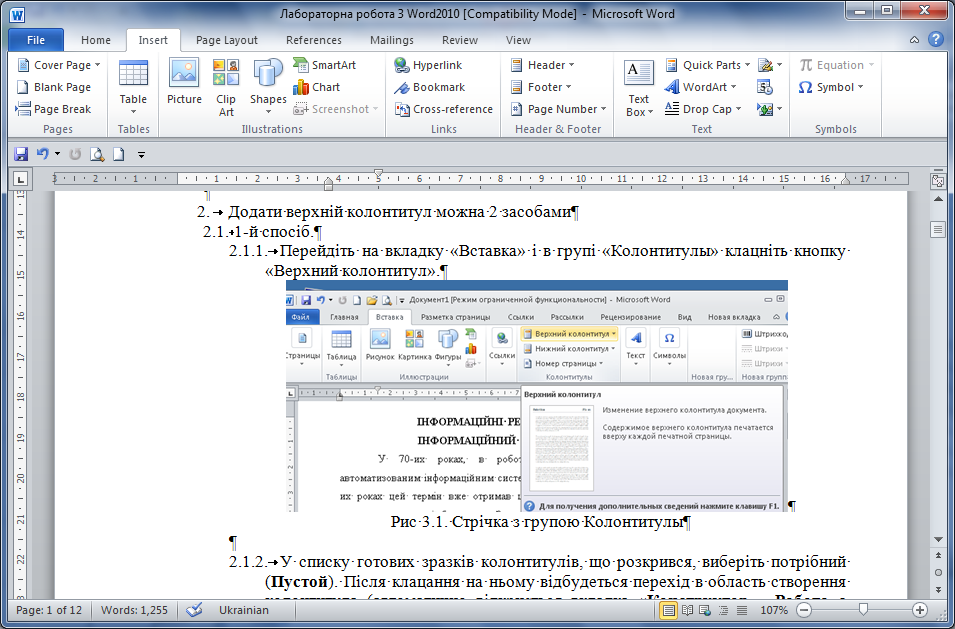Switch to the Mailings tab

(x=392, y=40)
